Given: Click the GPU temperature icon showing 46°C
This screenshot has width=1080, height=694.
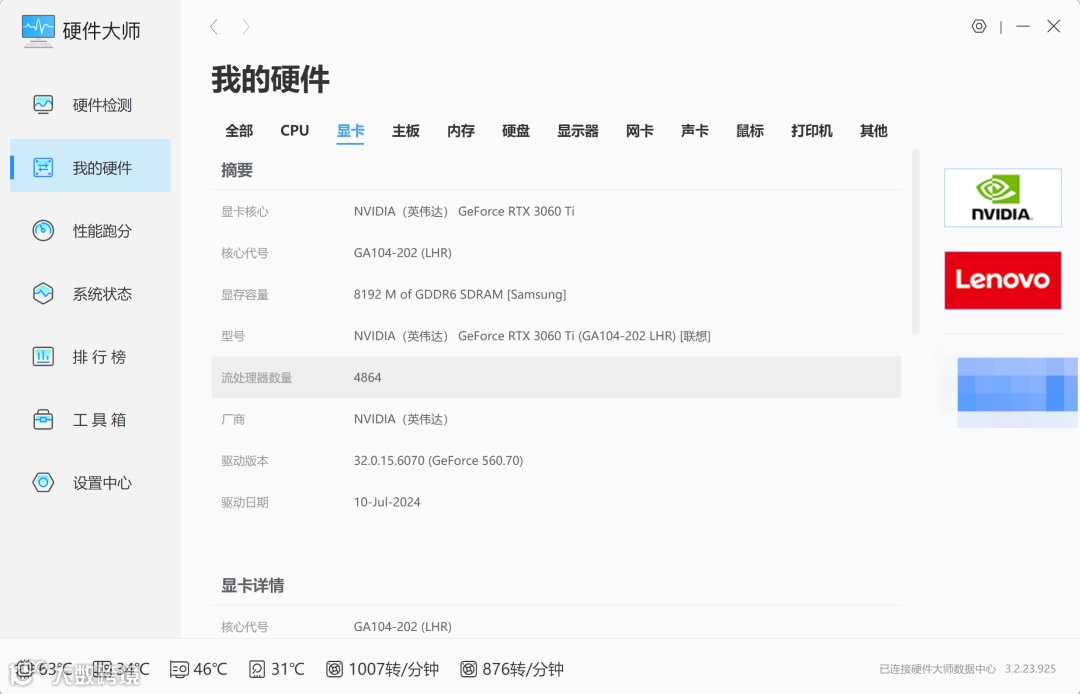Looking at the screenshot, I should [179, 669].
